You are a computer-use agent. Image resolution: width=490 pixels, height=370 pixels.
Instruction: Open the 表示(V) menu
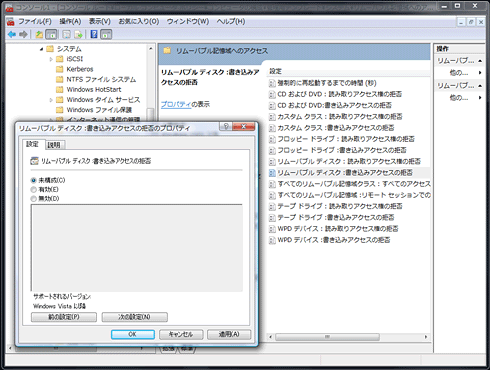point(100,22)
